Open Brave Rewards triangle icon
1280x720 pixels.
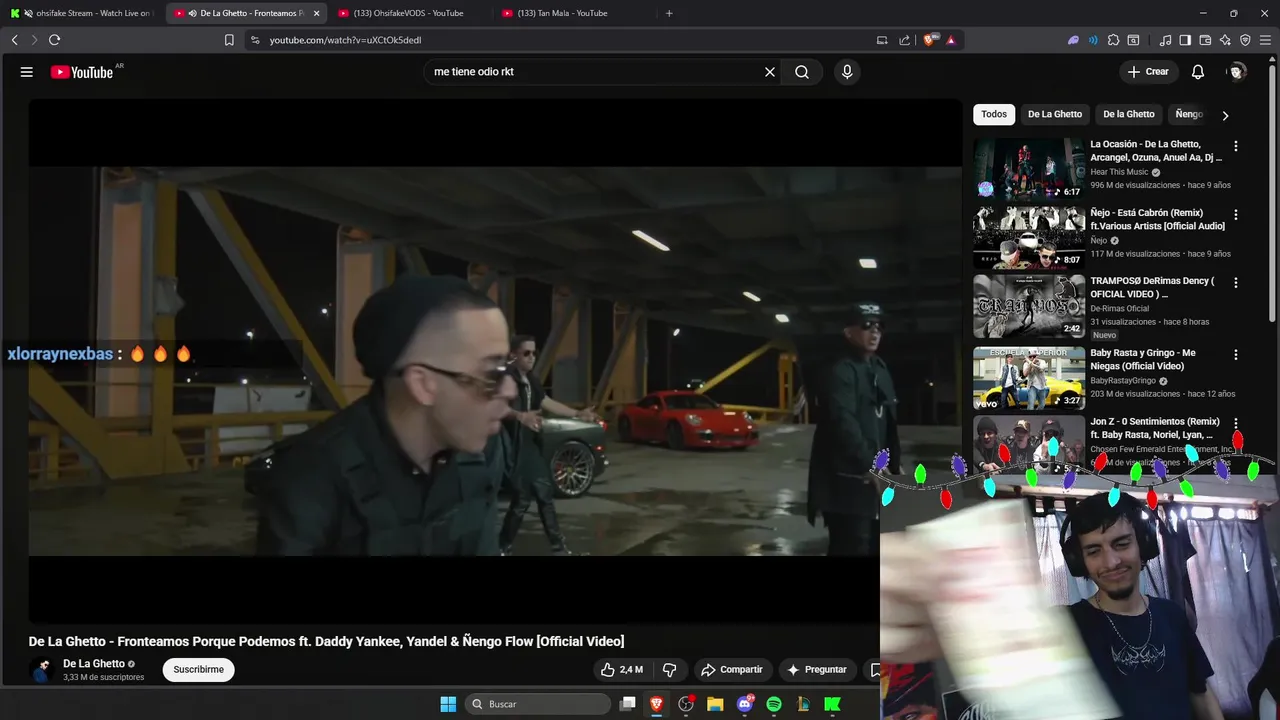click(951, 40)
